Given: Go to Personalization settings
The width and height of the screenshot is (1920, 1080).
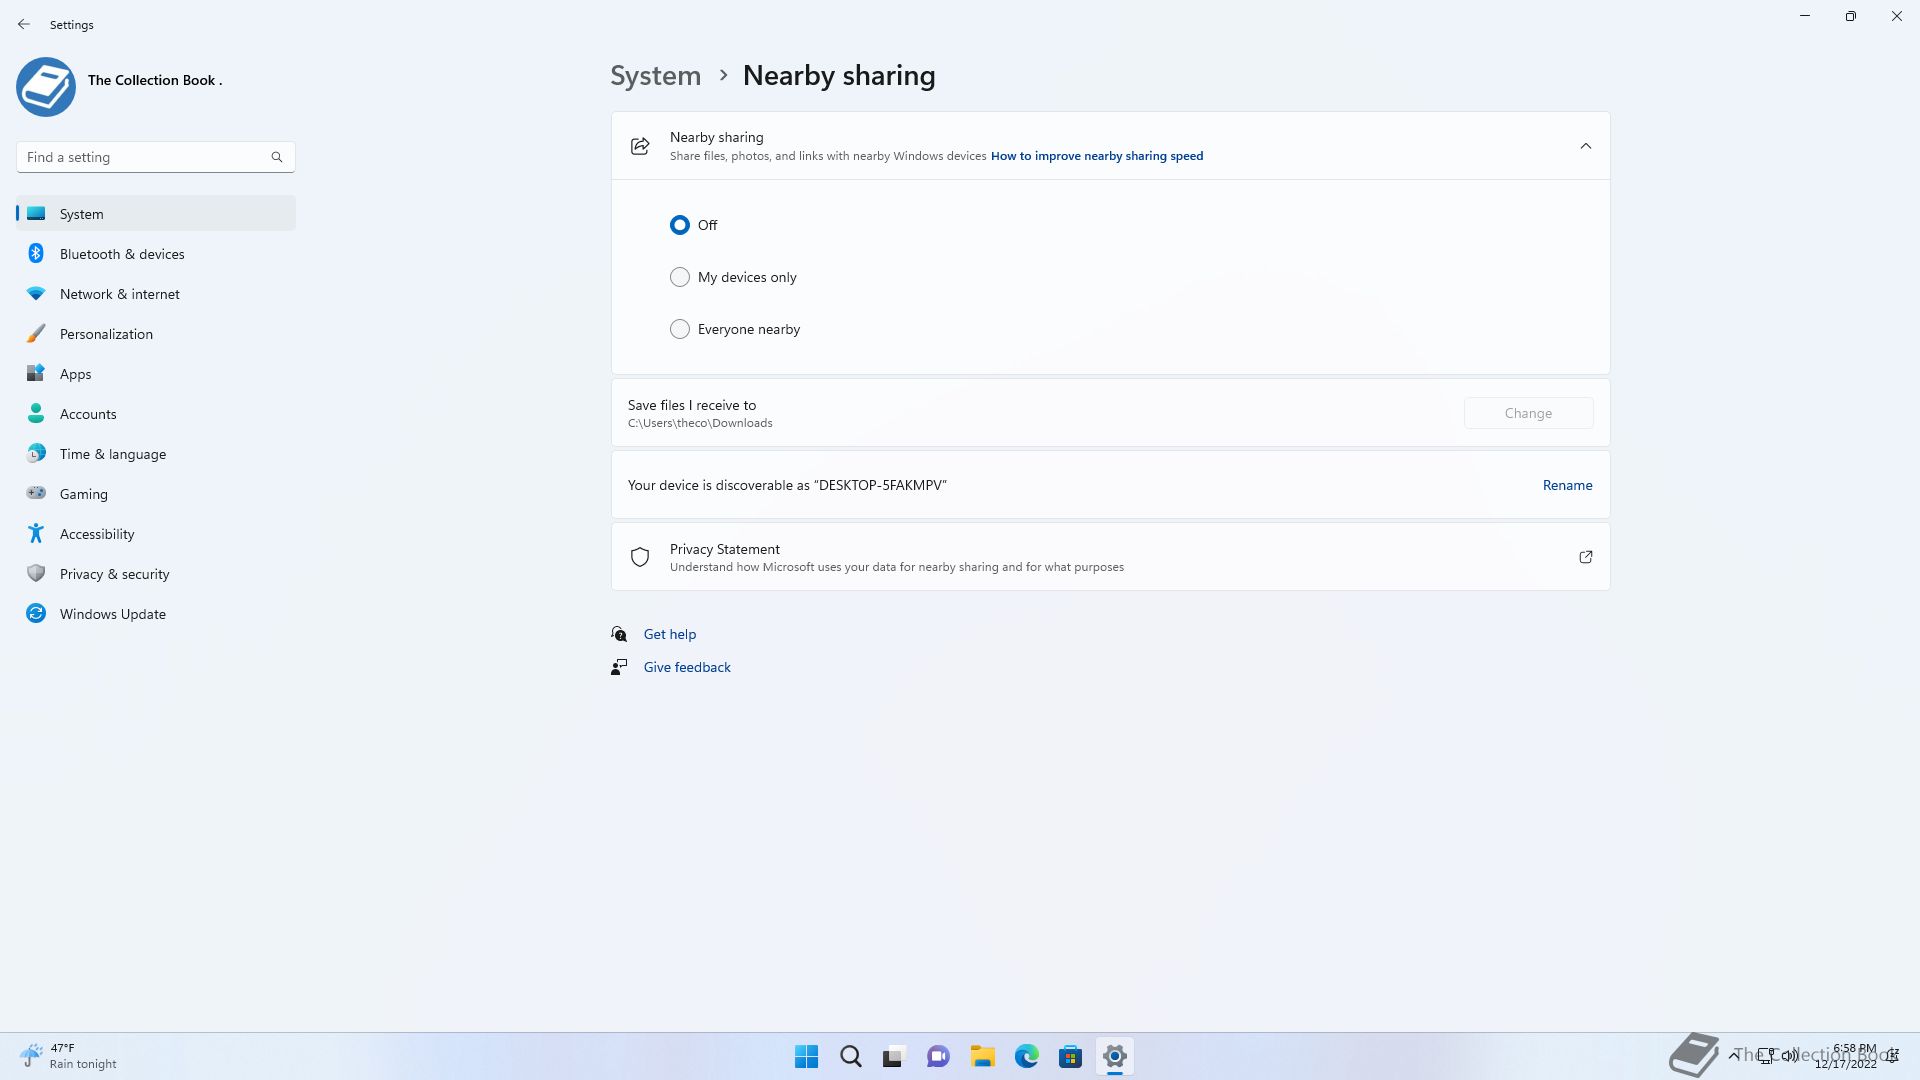Looking at the screenshot, I should point(156,334).
